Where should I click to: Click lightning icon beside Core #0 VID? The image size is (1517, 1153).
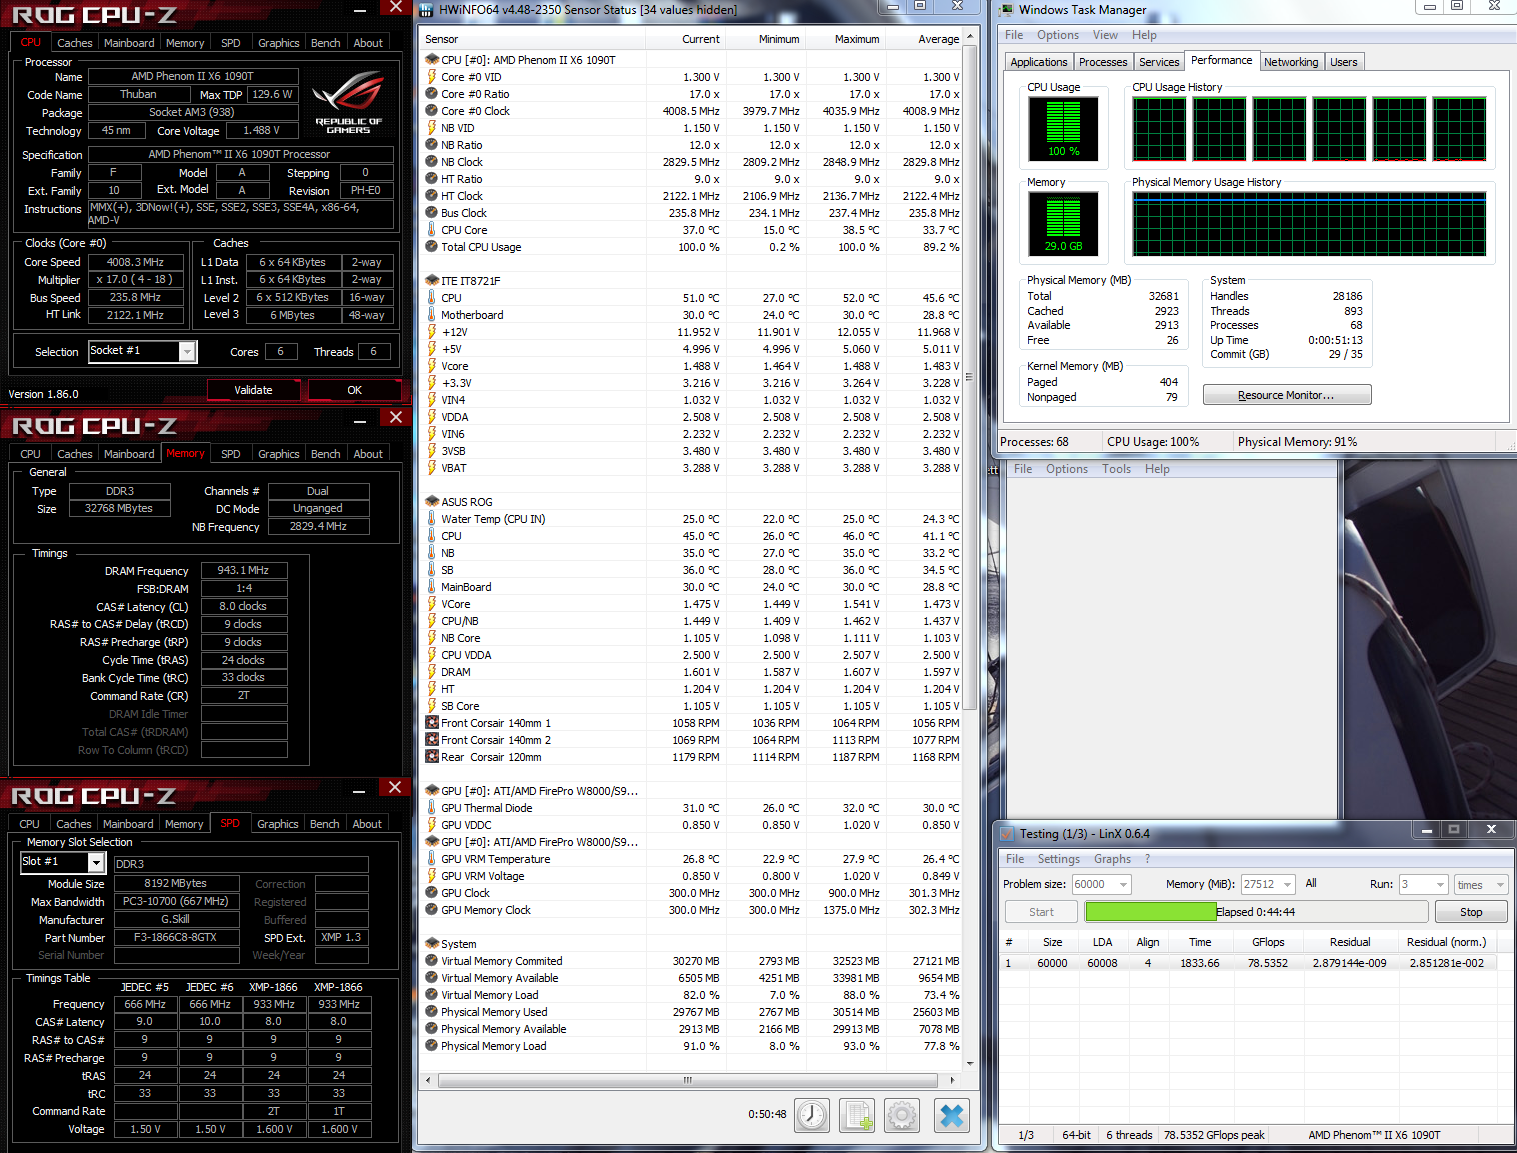pos(432,77)
